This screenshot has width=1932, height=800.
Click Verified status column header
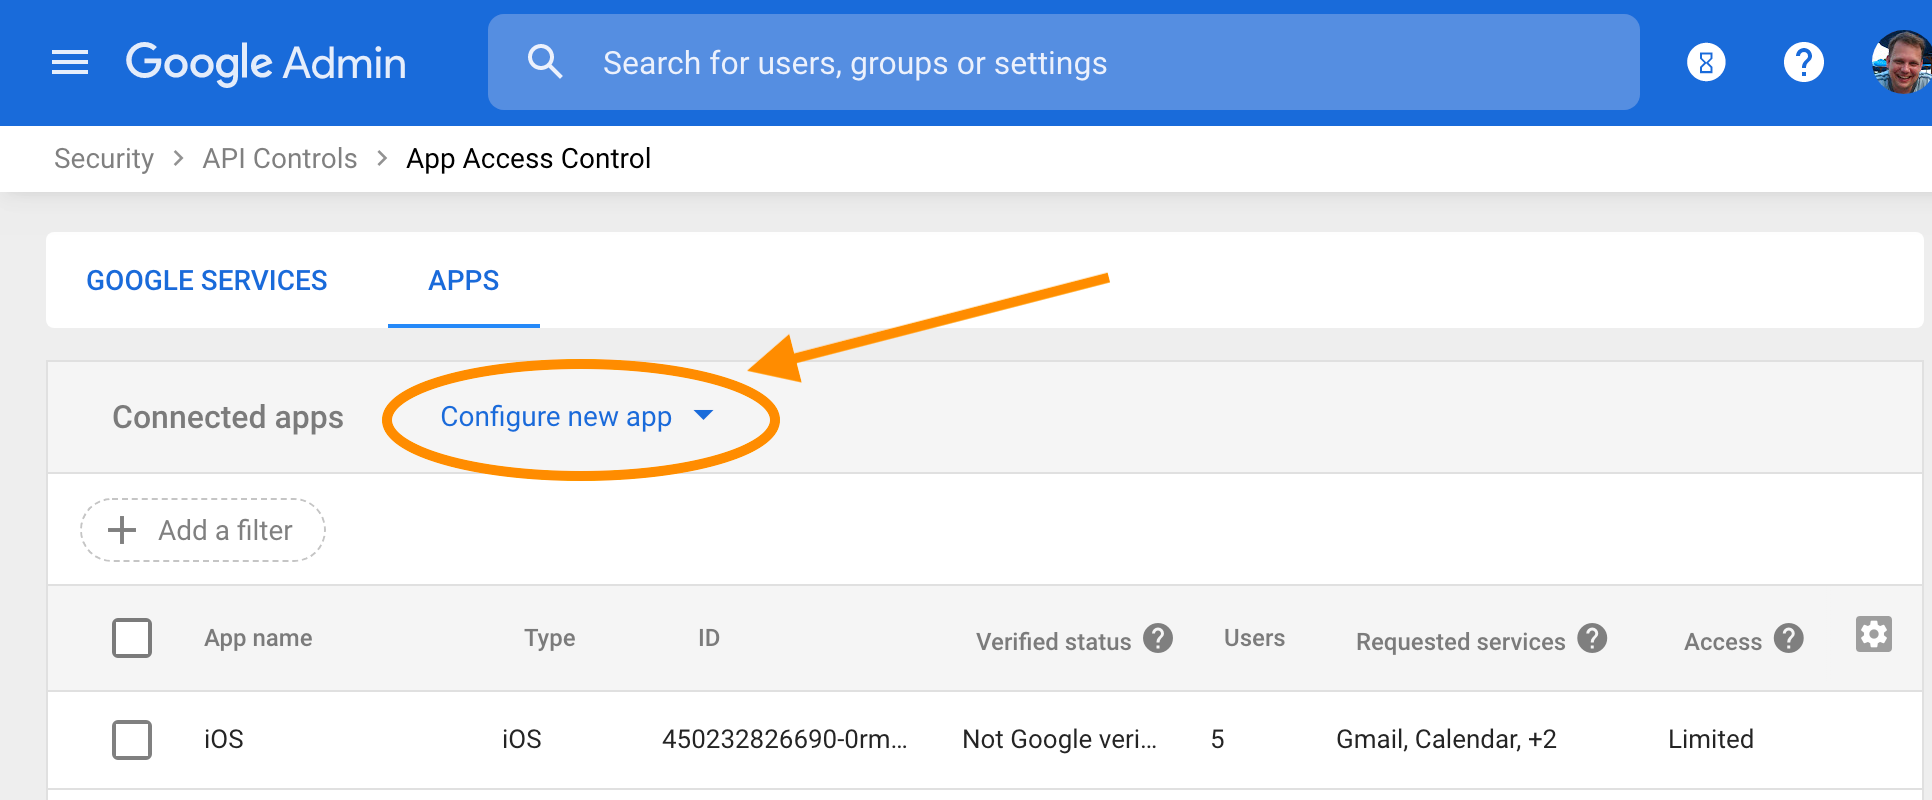[1054, 642]
